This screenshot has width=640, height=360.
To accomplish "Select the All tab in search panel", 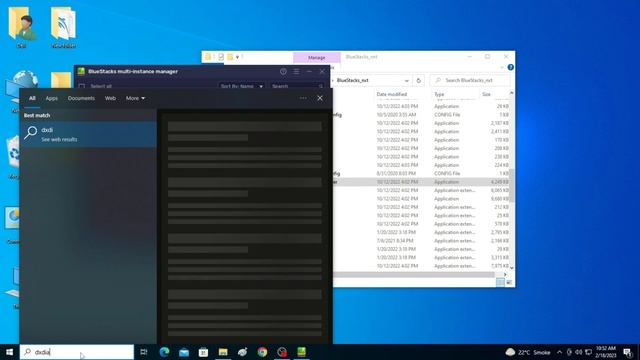I will tap(32, 98).
